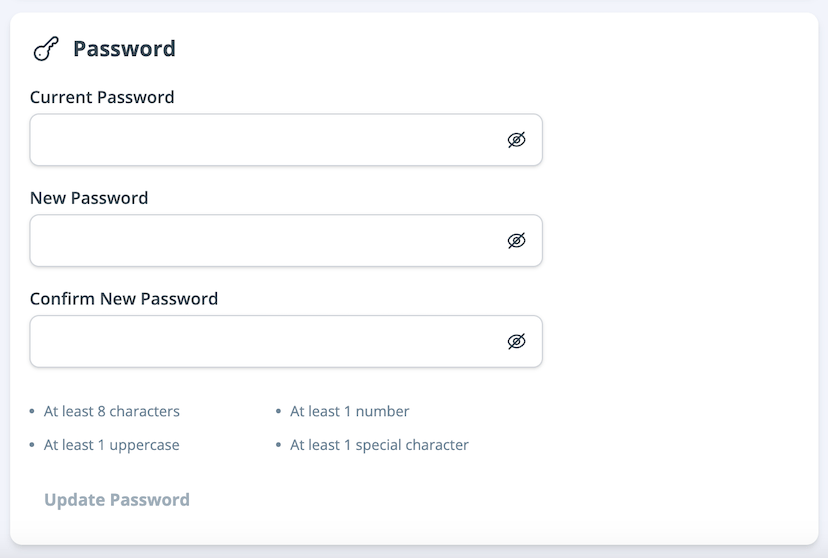
Task: Click the key icon beside Password heading
Action: (x=46, y=49)
